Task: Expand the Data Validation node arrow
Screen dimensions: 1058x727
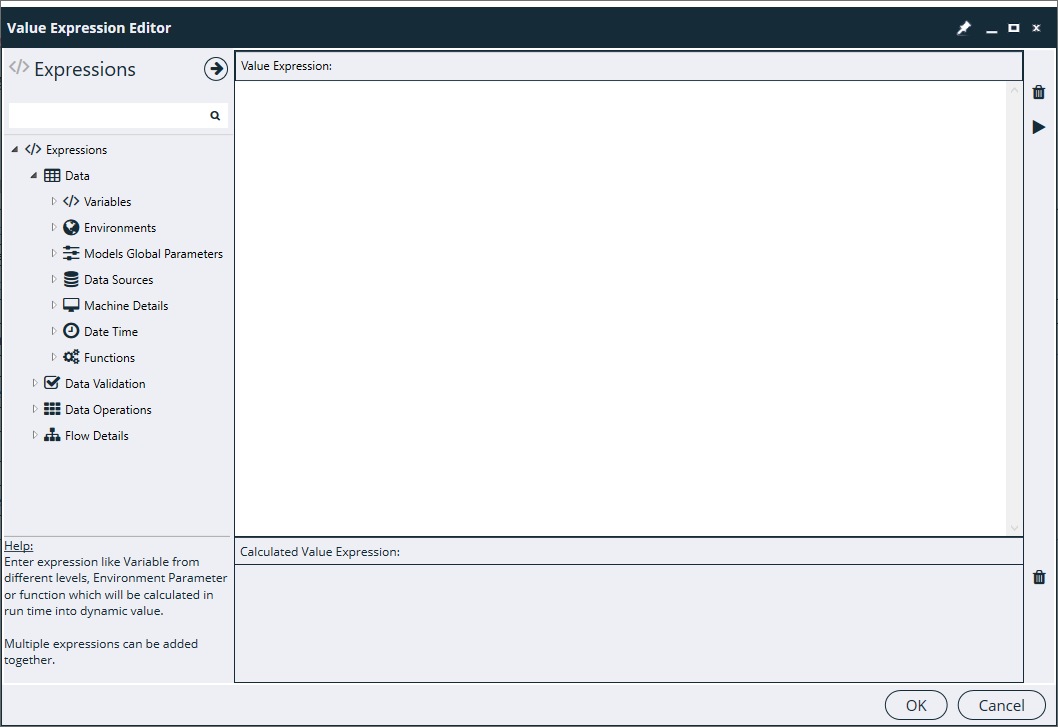Action: (x=35, y=384)
